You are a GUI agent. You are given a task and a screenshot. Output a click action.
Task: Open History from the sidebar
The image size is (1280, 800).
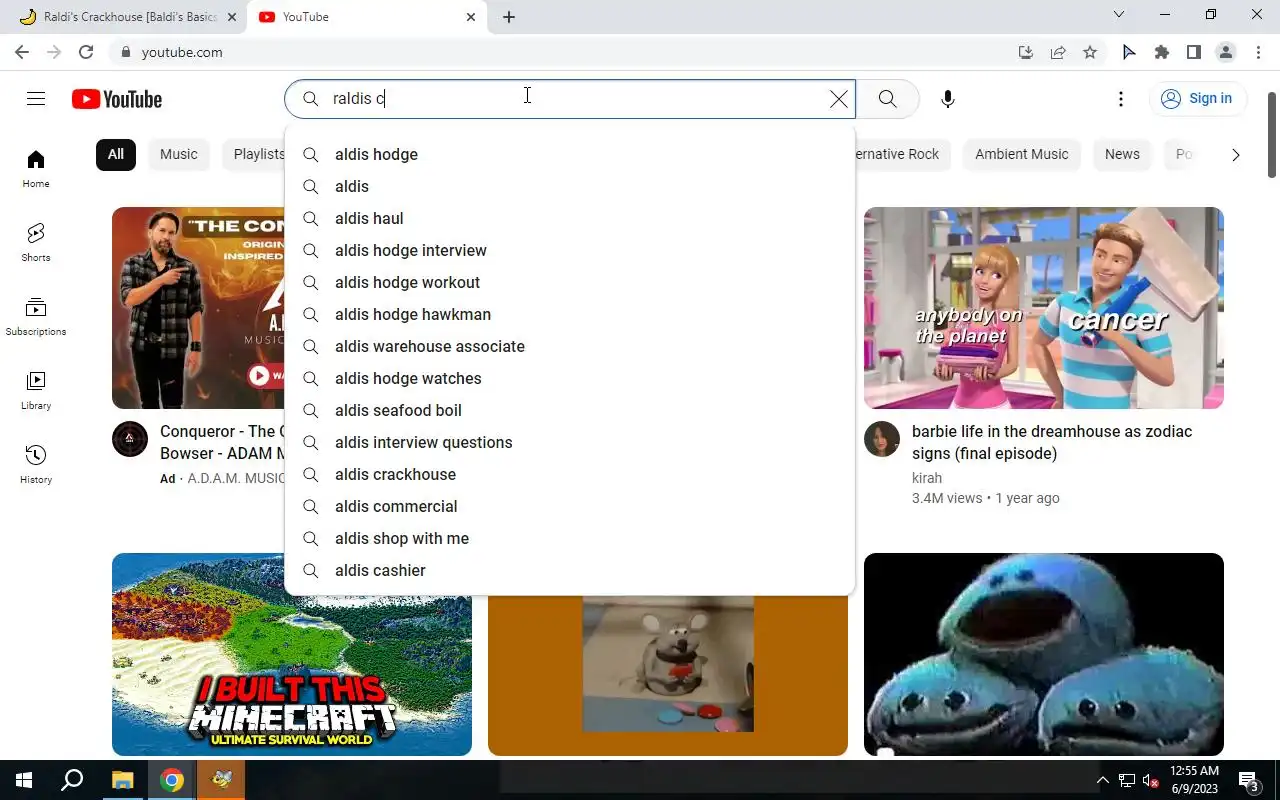pos(36,465)
